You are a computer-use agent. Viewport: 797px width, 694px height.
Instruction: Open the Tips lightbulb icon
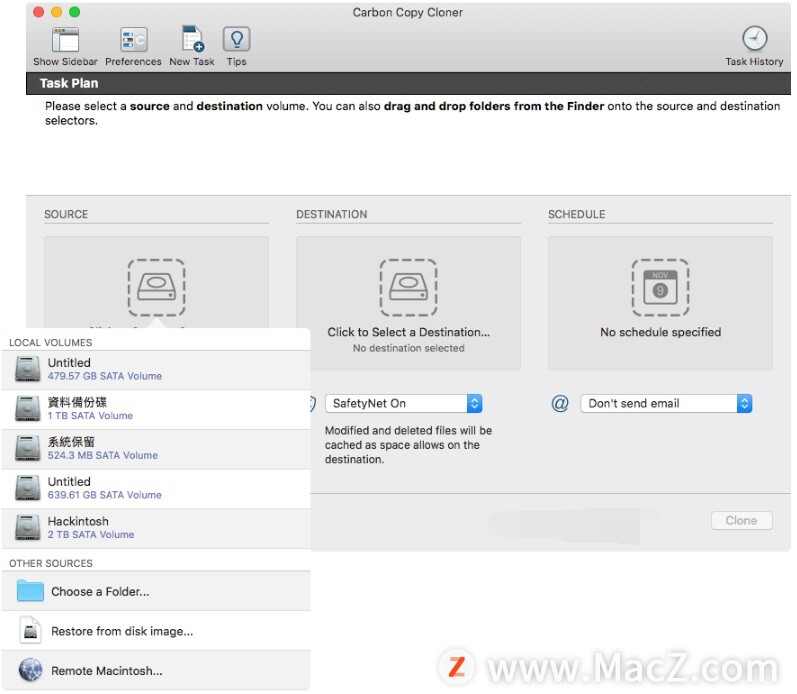(236, 39)
